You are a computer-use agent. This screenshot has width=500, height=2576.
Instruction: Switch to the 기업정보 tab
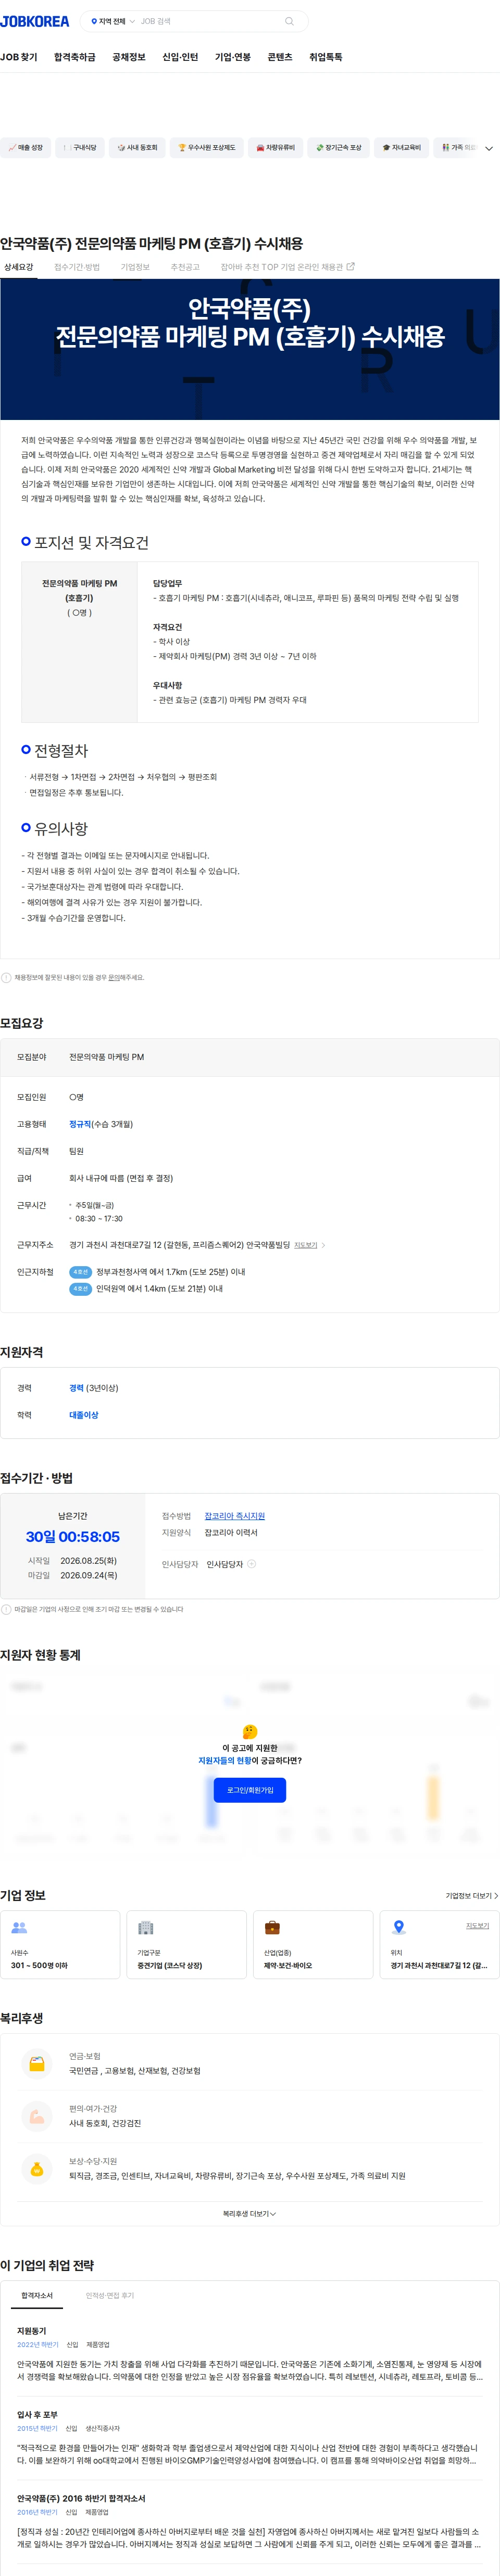tap(135, 267)
